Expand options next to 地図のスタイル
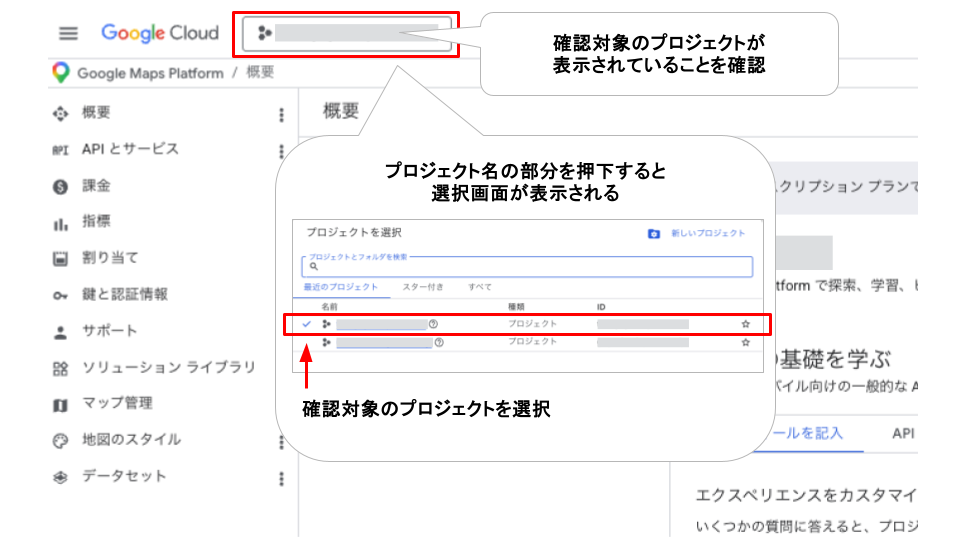 282,442
